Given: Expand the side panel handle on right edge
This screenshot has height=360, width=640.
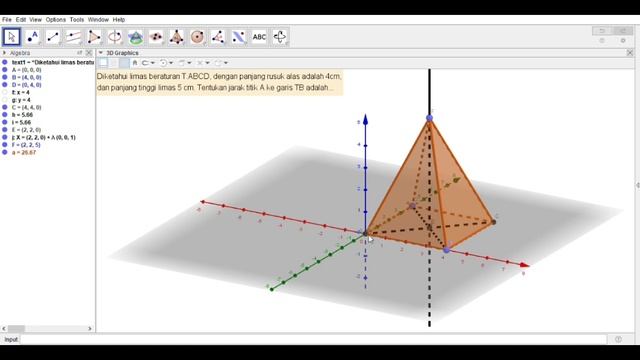Looking at the screenshot, I should point(637,185).
